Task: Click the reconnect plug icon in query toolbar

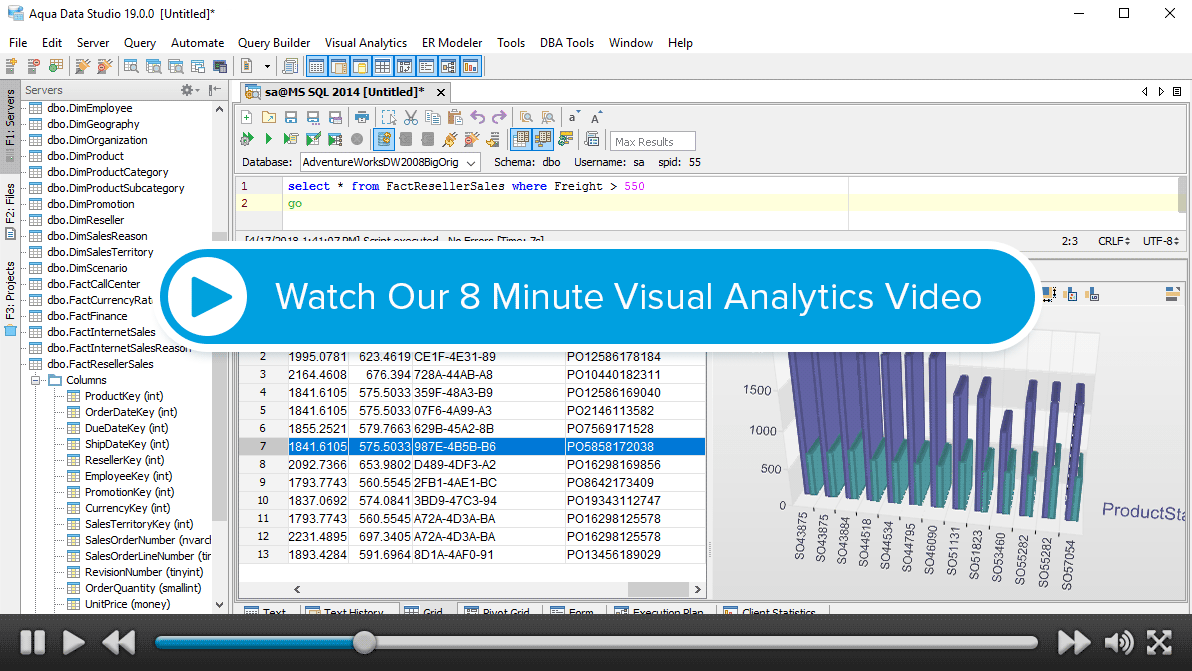Action: (x=449, y=139)
